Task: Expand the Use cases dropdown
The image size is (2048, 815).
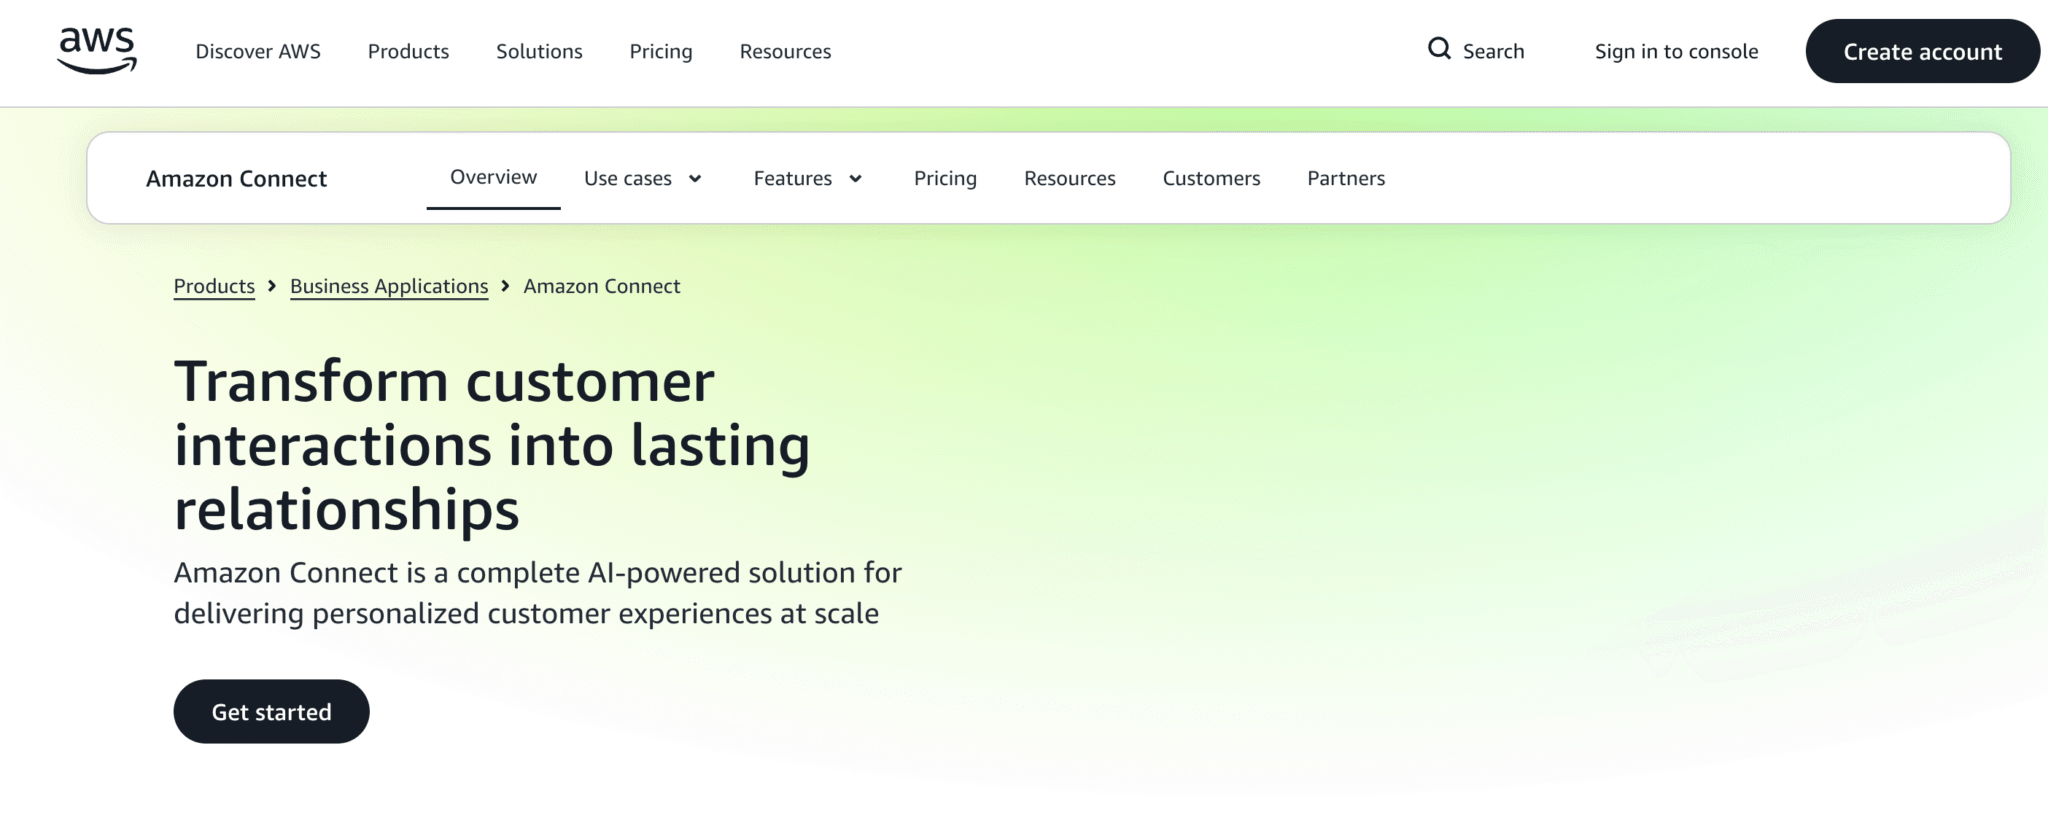Action: click(643, 178)
